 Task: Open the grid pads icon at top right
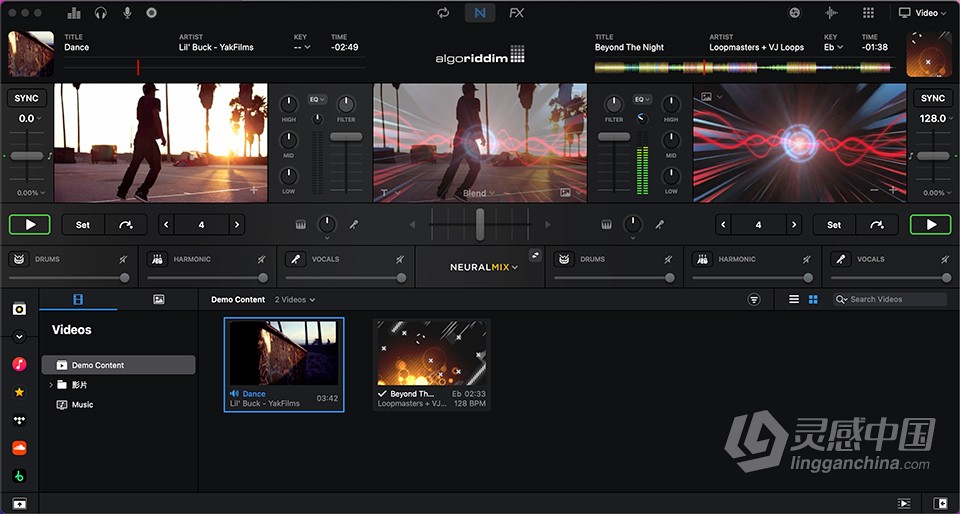click(868, 13)
